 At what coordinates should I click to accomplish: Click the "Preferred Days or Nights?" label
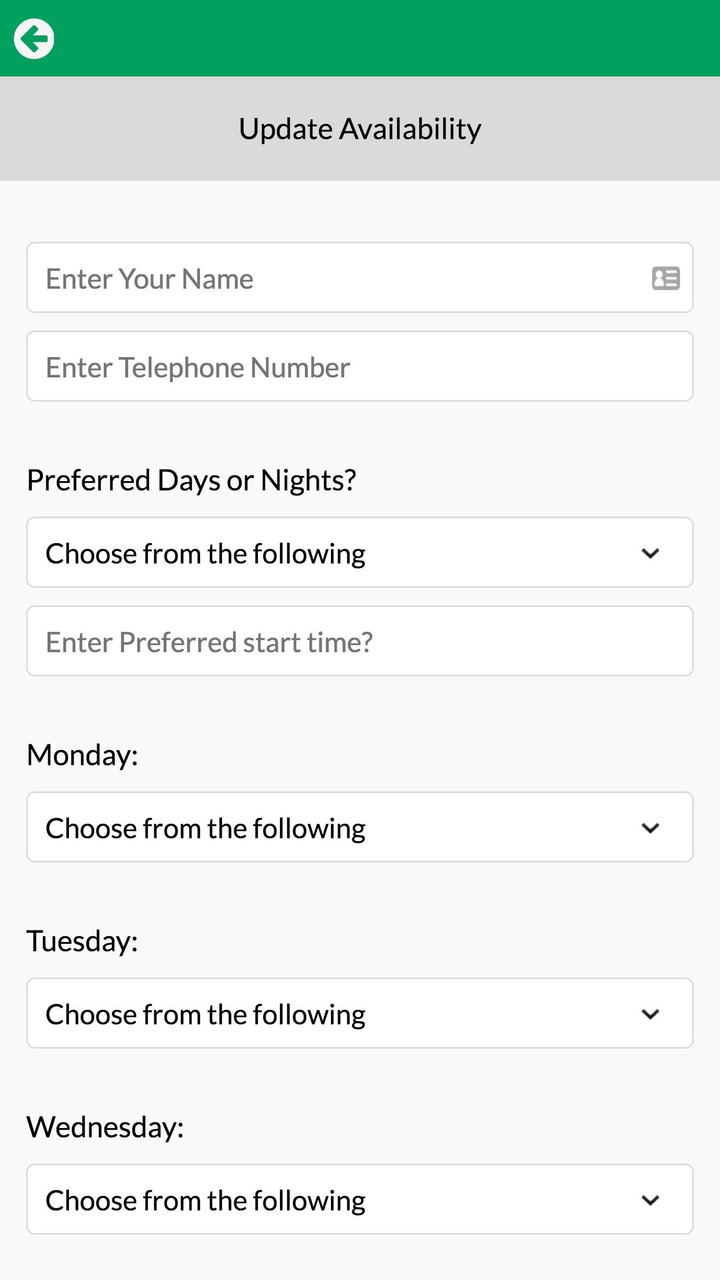191,480
